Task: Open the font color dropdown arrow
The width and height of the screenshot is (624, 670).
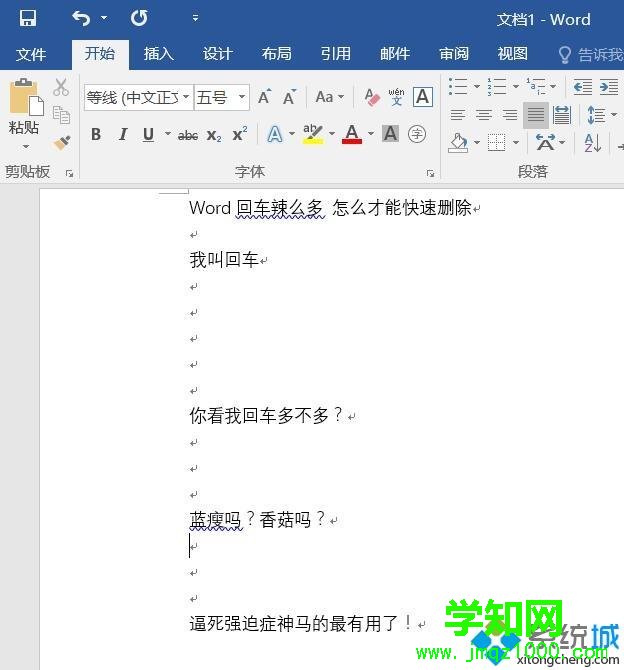Action: point(371,134)
